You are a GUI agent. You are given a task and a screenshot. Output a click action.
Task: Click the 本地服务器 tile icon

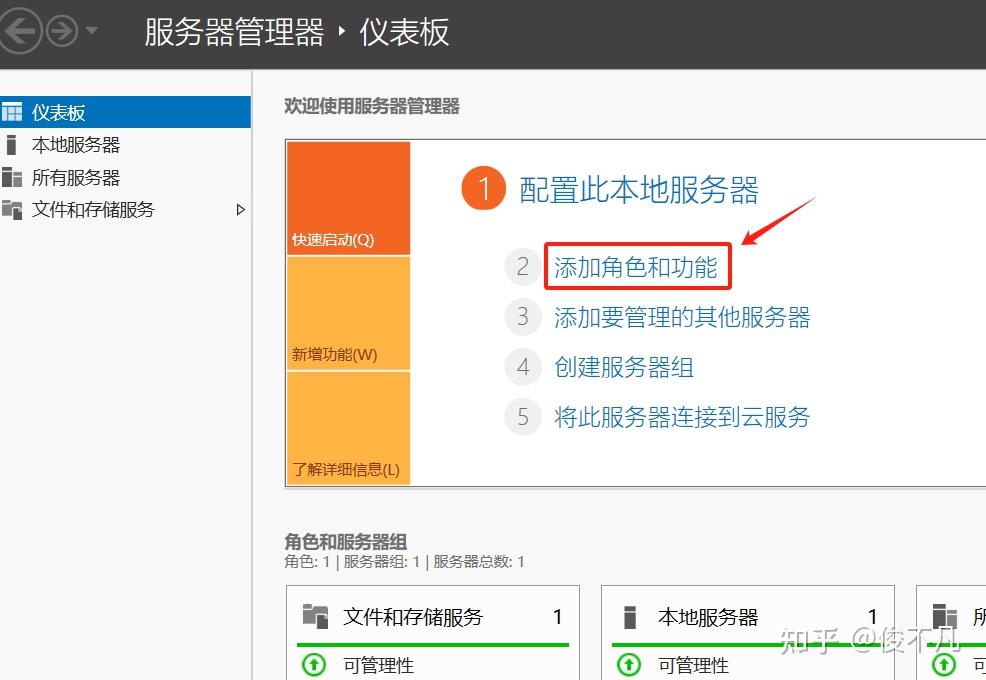[629, 617]
